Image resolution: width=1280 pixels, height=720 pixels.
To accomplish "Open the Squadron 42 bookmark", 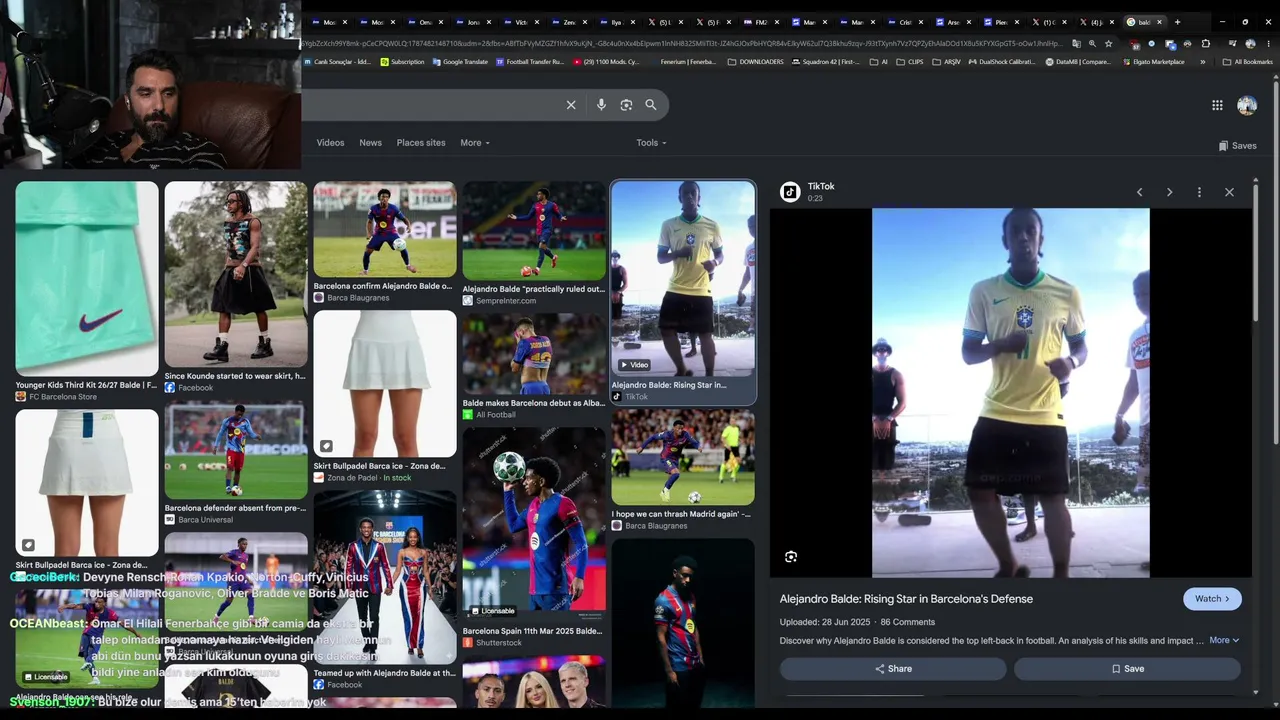I will [825, 62].
